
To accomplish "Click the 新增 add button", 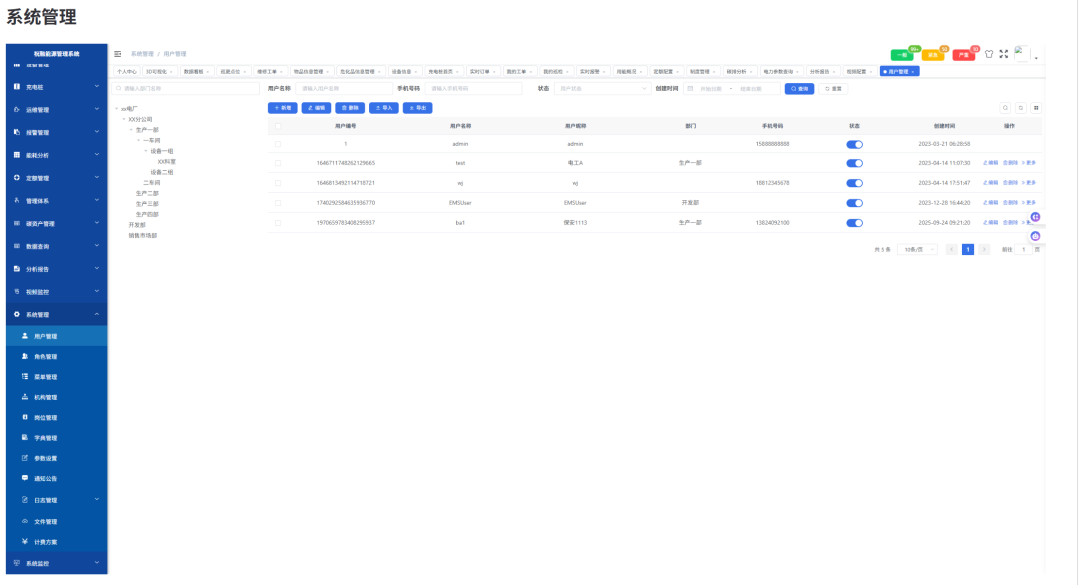I will (x=282, y=108).
